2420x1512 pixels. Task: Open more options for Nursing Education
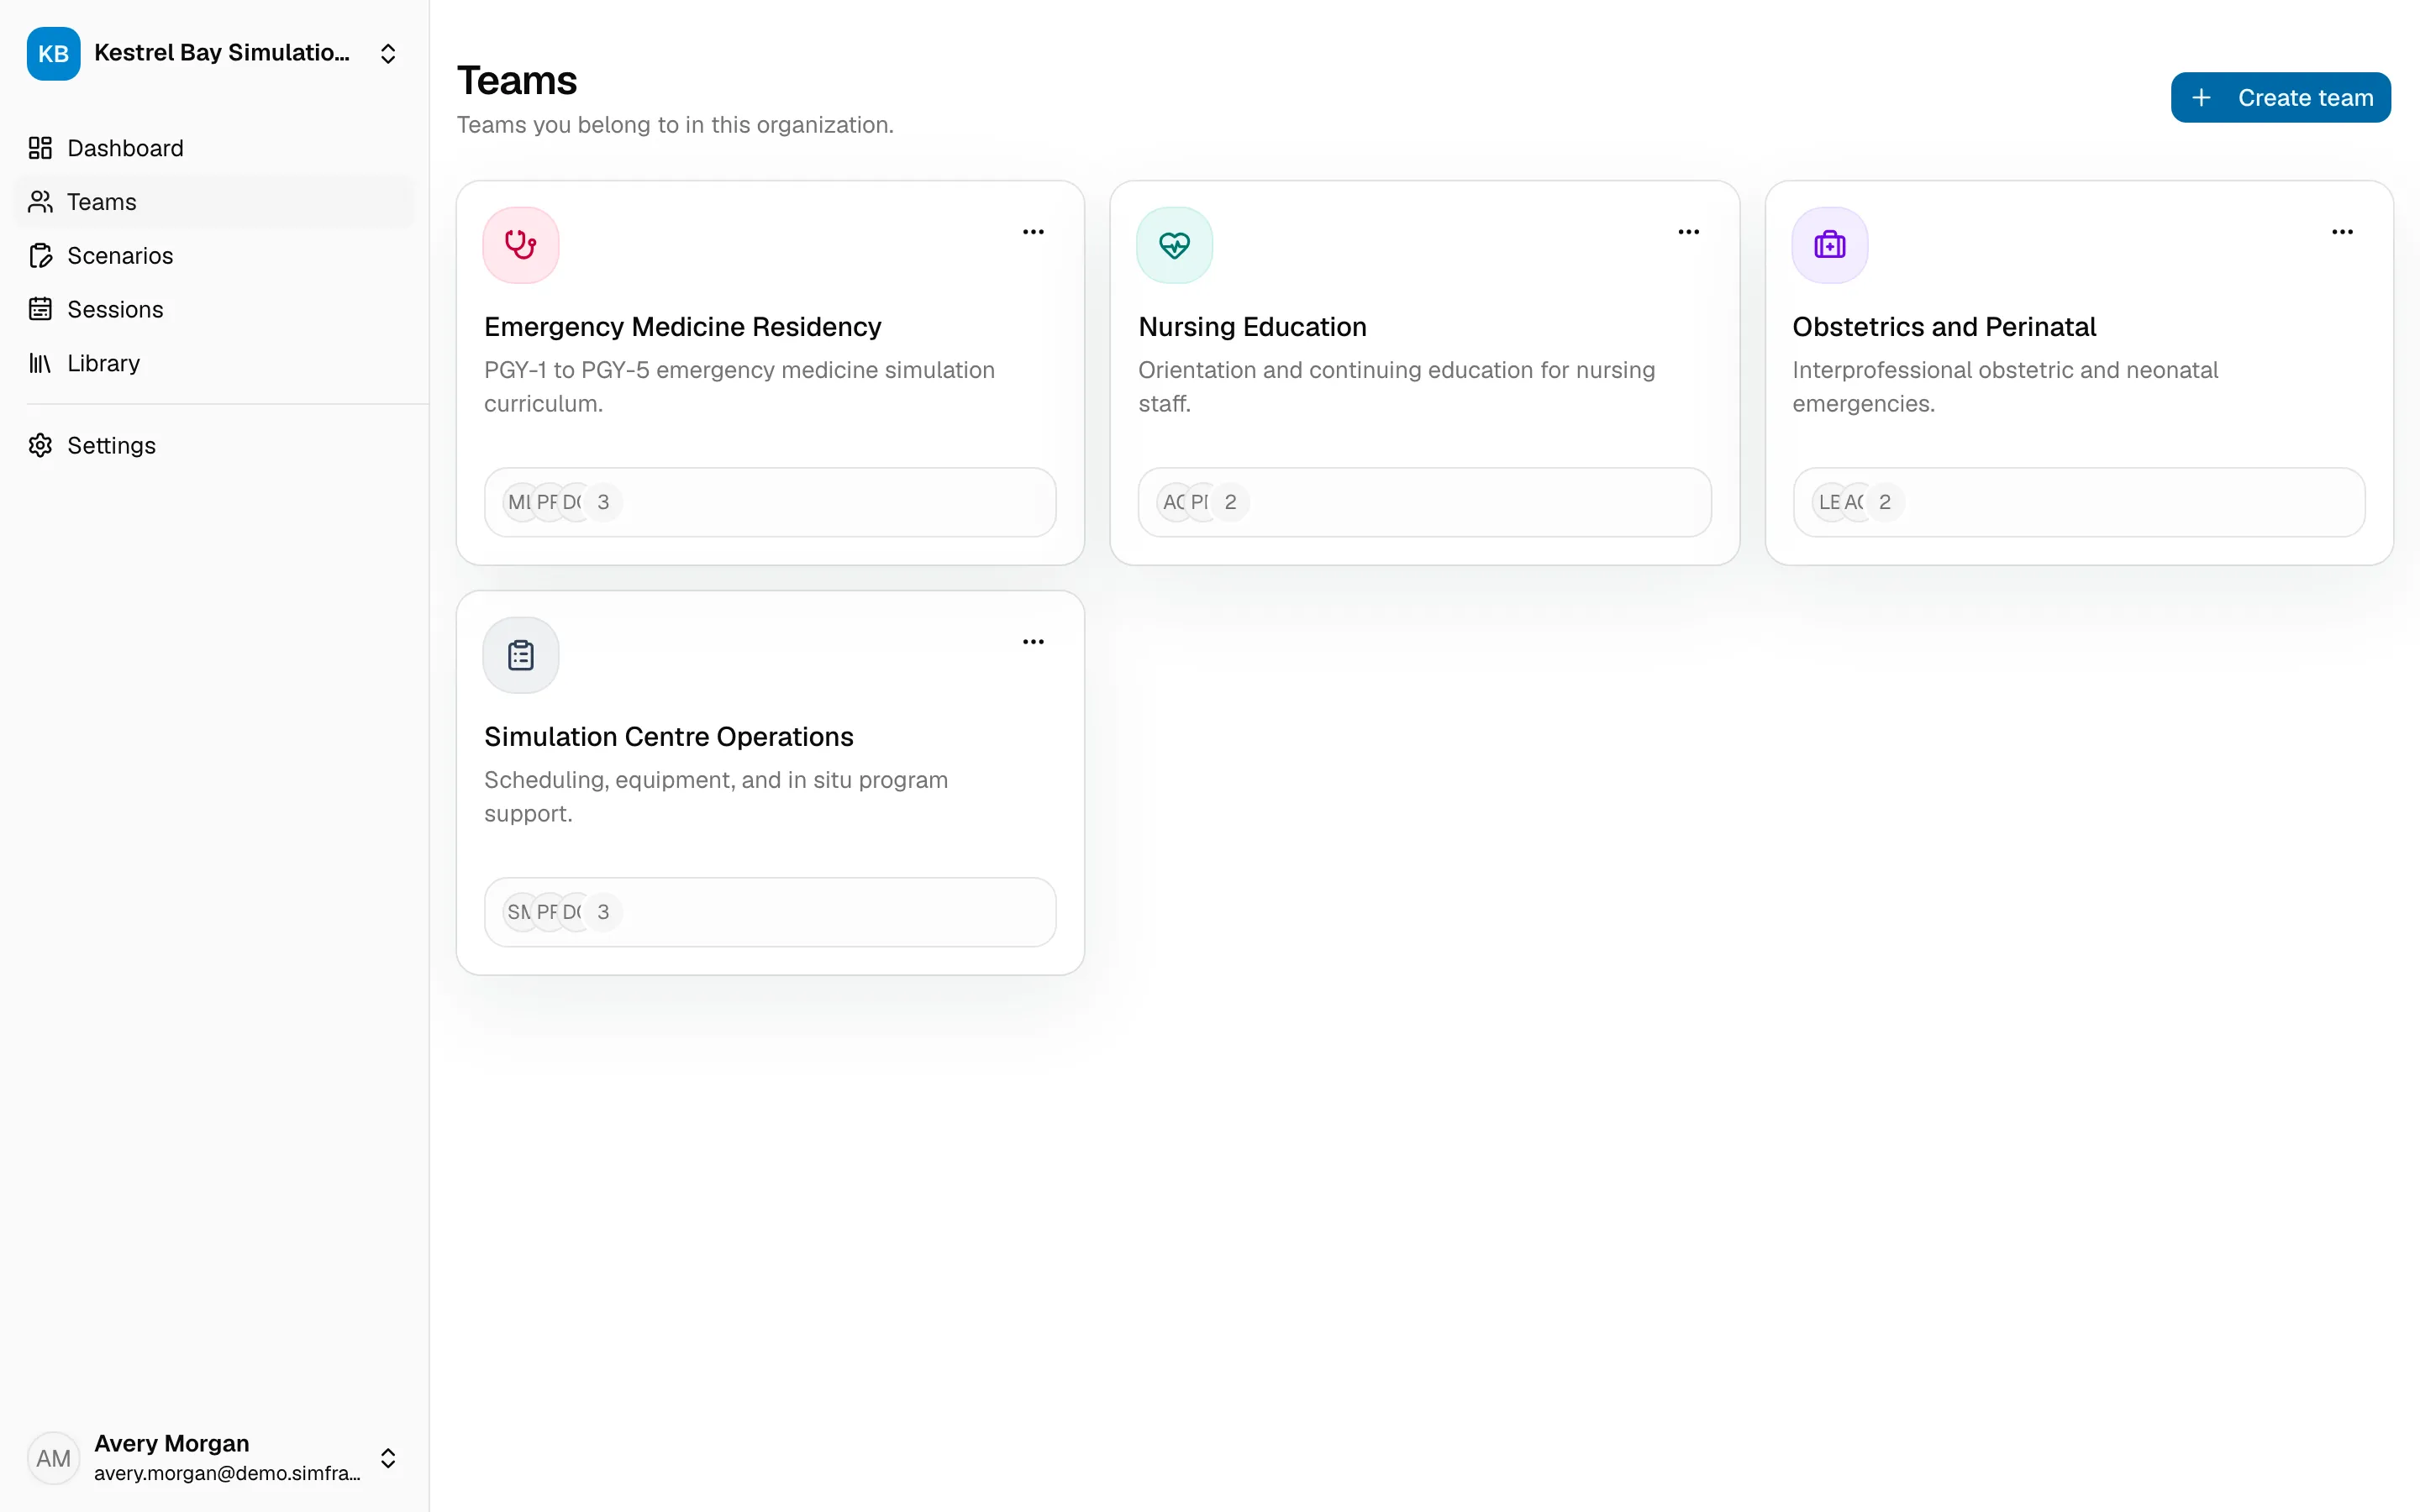coord(1688,232)
